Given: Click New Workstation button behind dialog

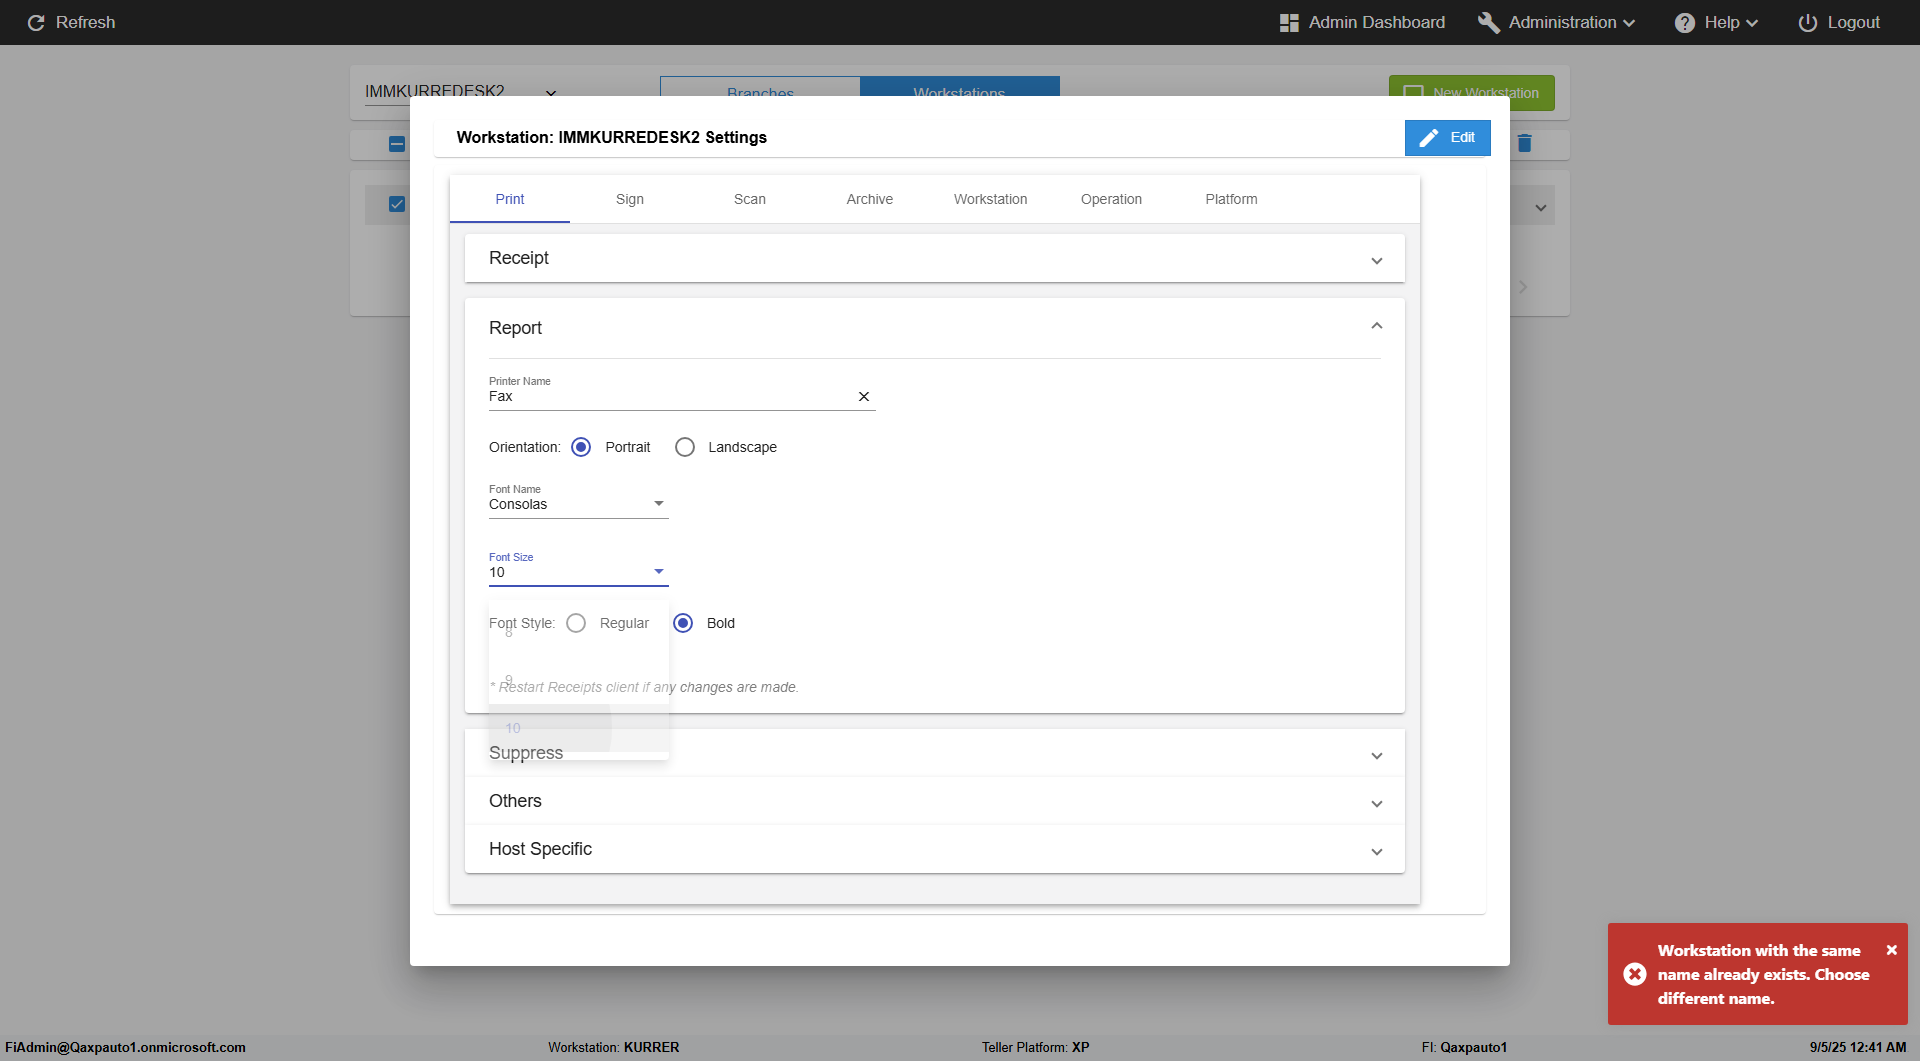Looking at the screenshot, I should [1471, 92].
